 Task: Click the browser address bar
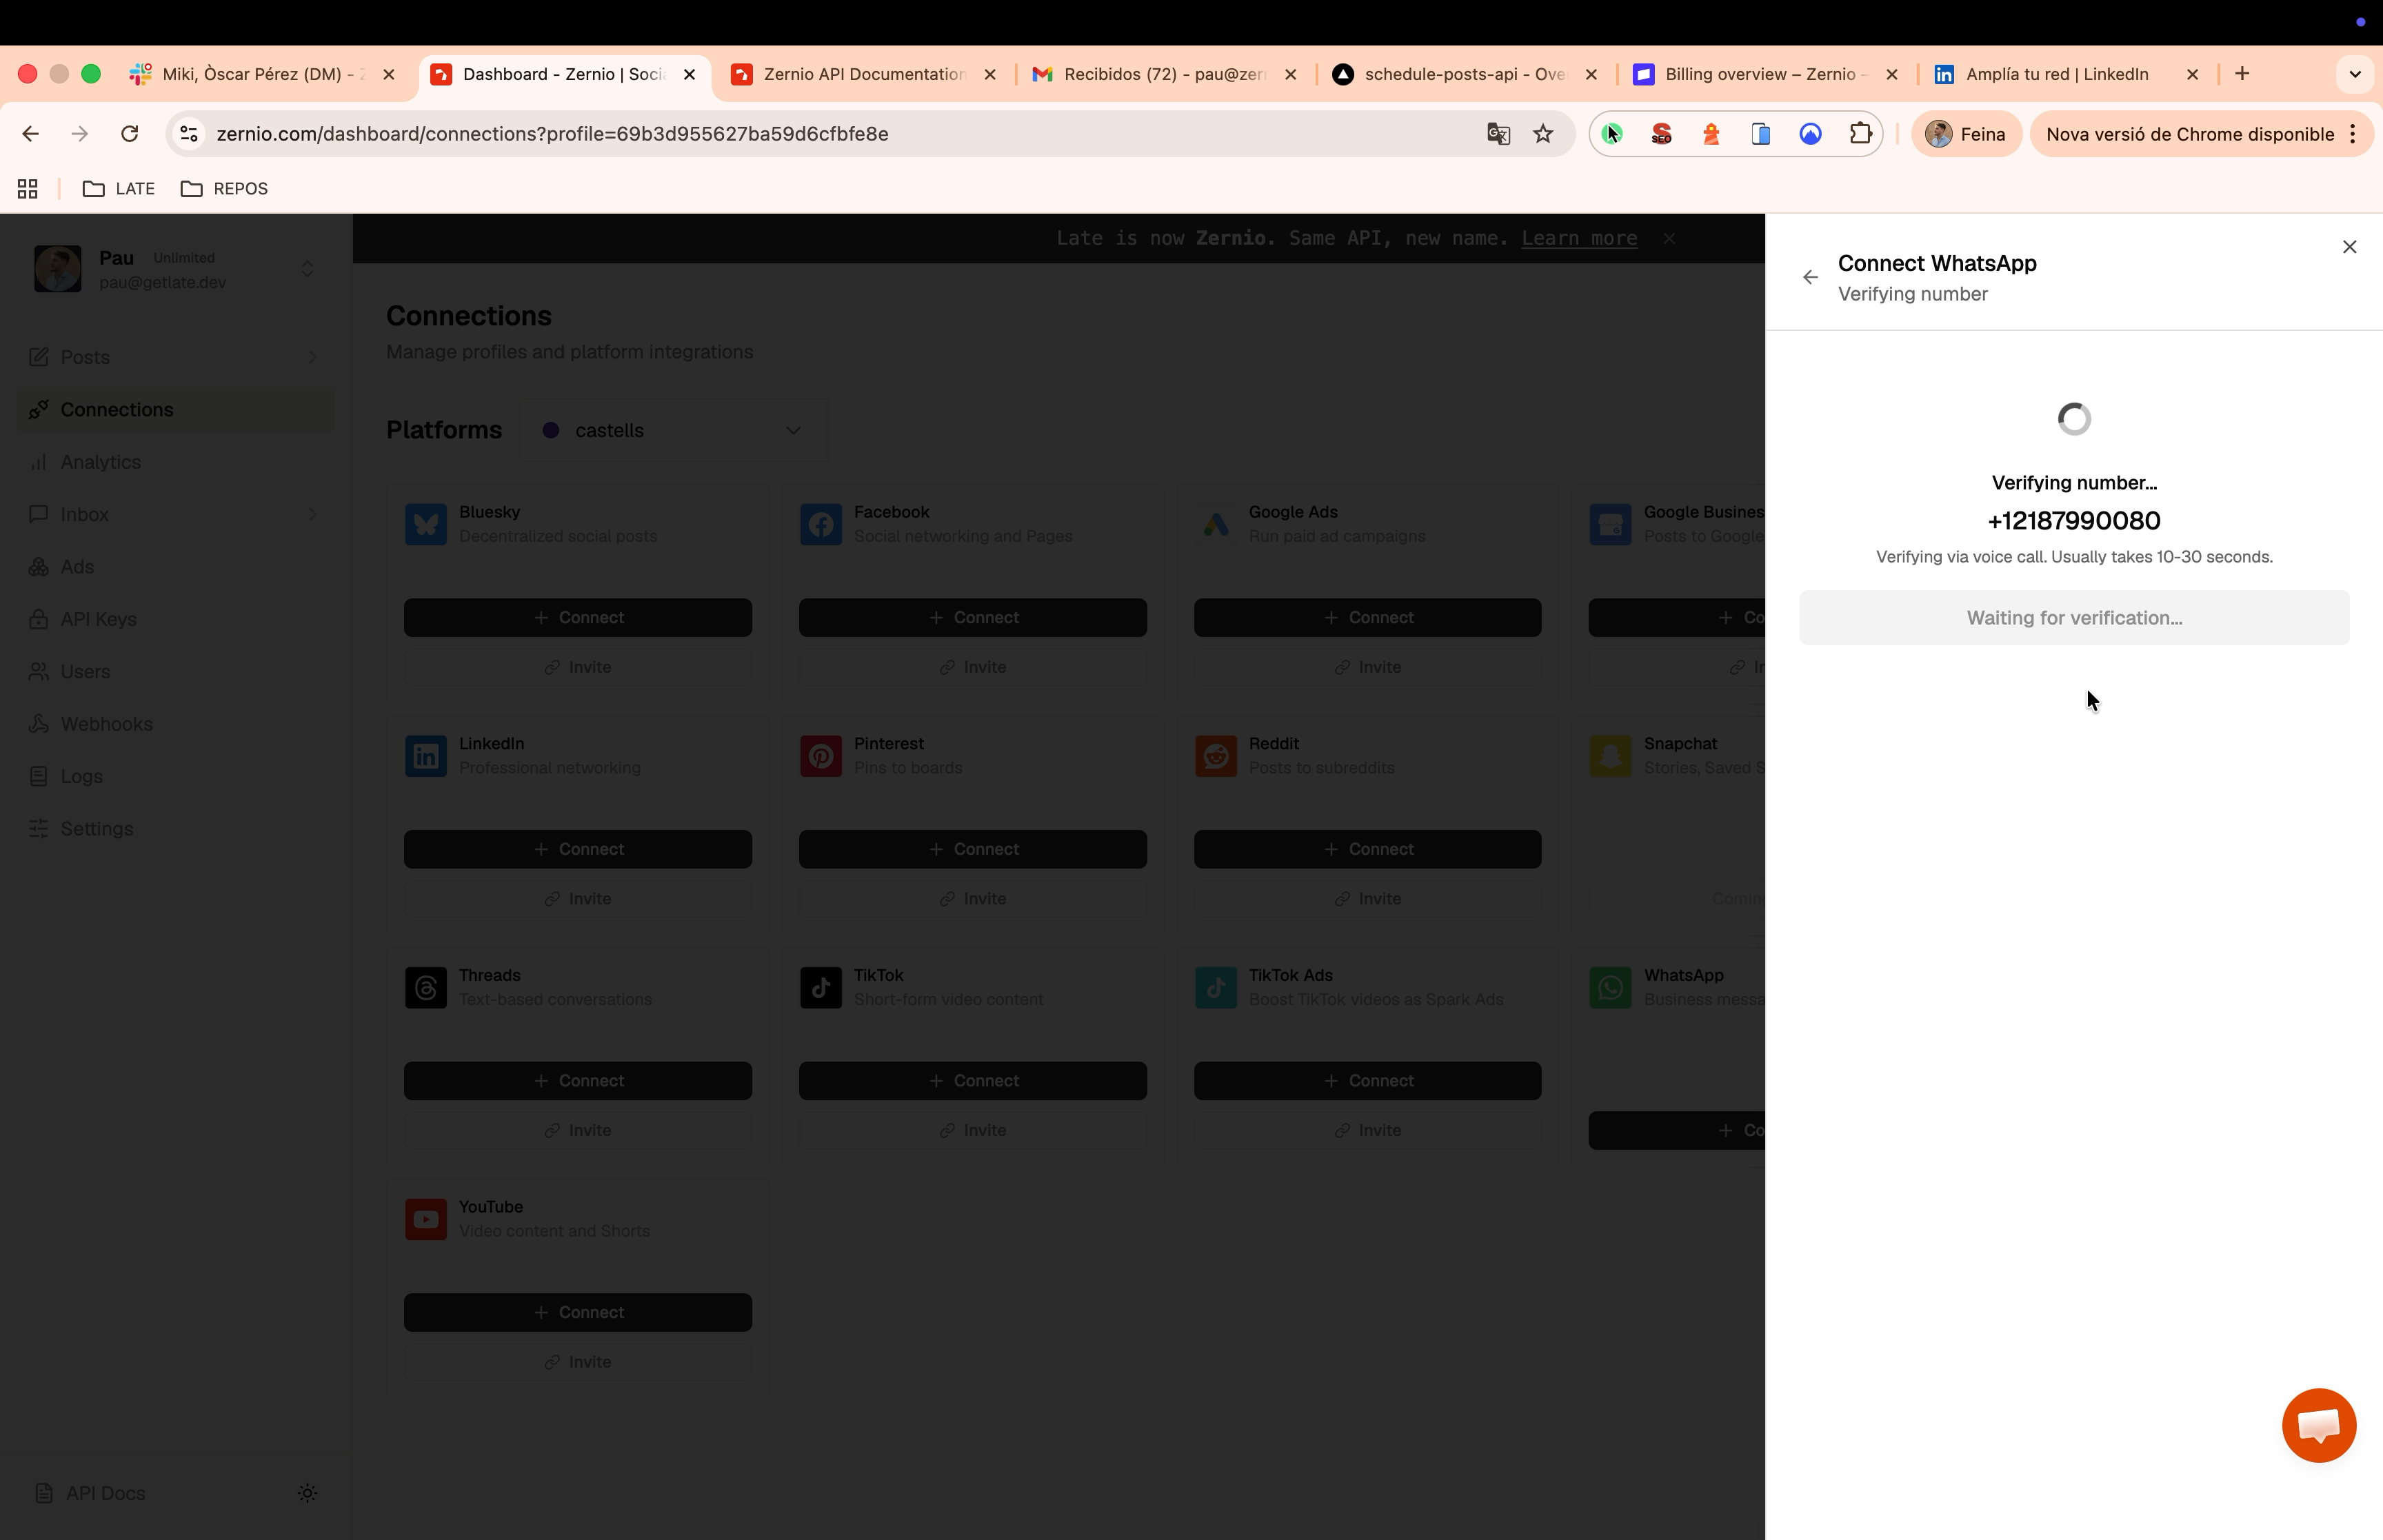point(550,133)
